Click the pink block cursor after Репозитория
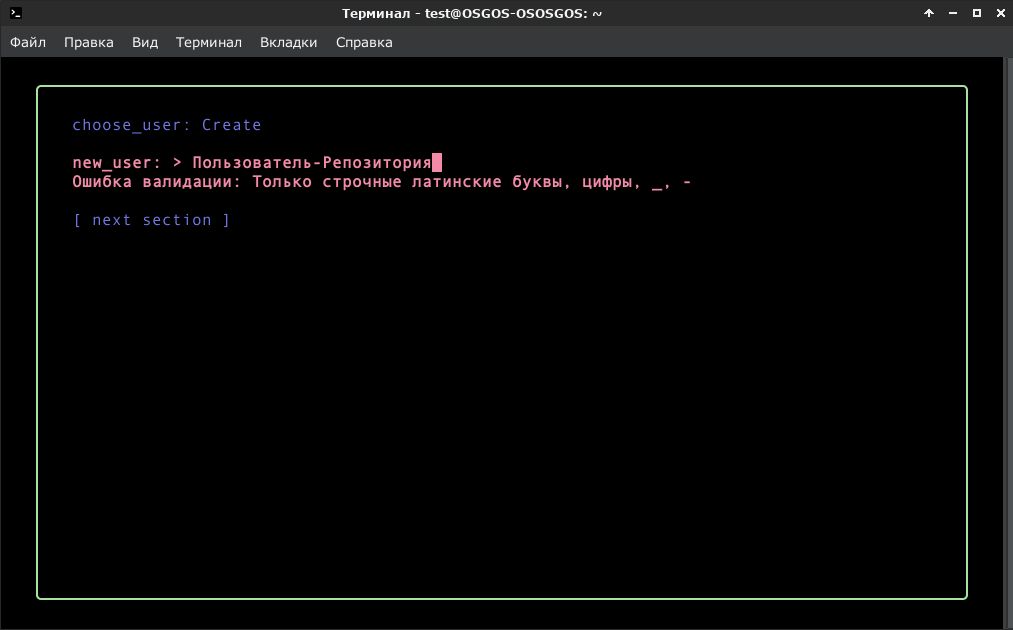This screenshot has width=1013, height=630. 437,163
